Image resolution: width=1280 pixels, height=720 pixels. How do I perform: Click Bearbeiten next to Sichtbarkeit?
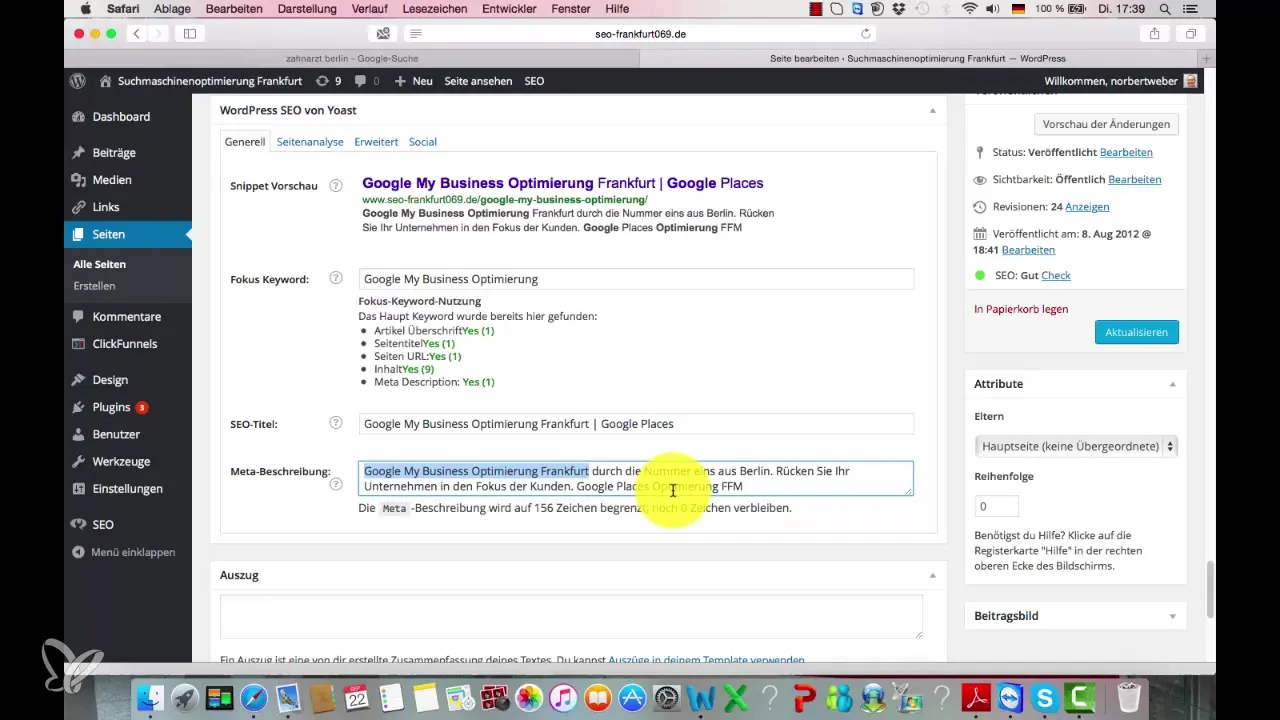click(x=1135, y=179)
